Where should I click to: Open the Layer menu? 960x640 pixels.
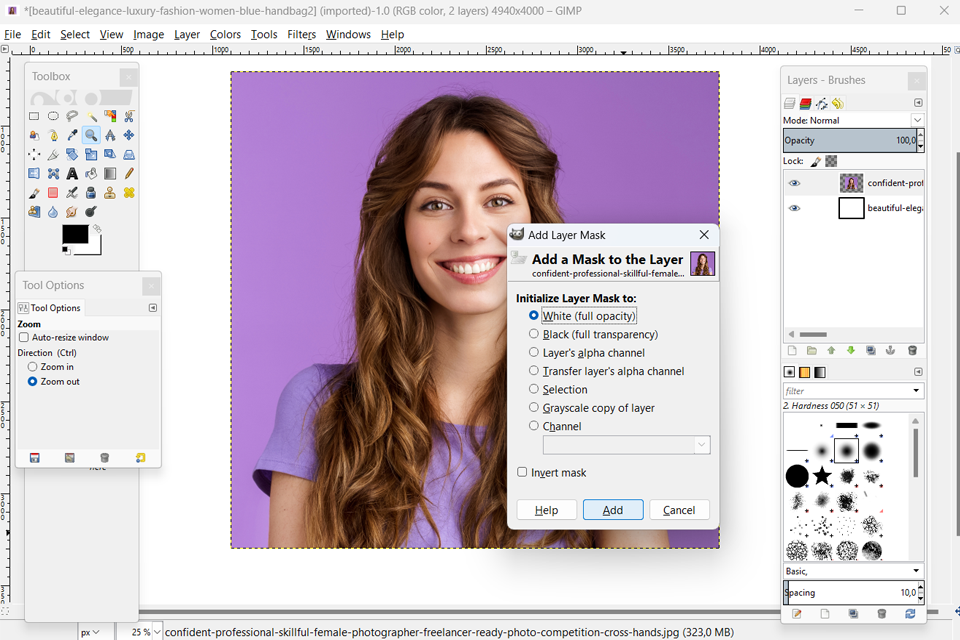[187, 34]
